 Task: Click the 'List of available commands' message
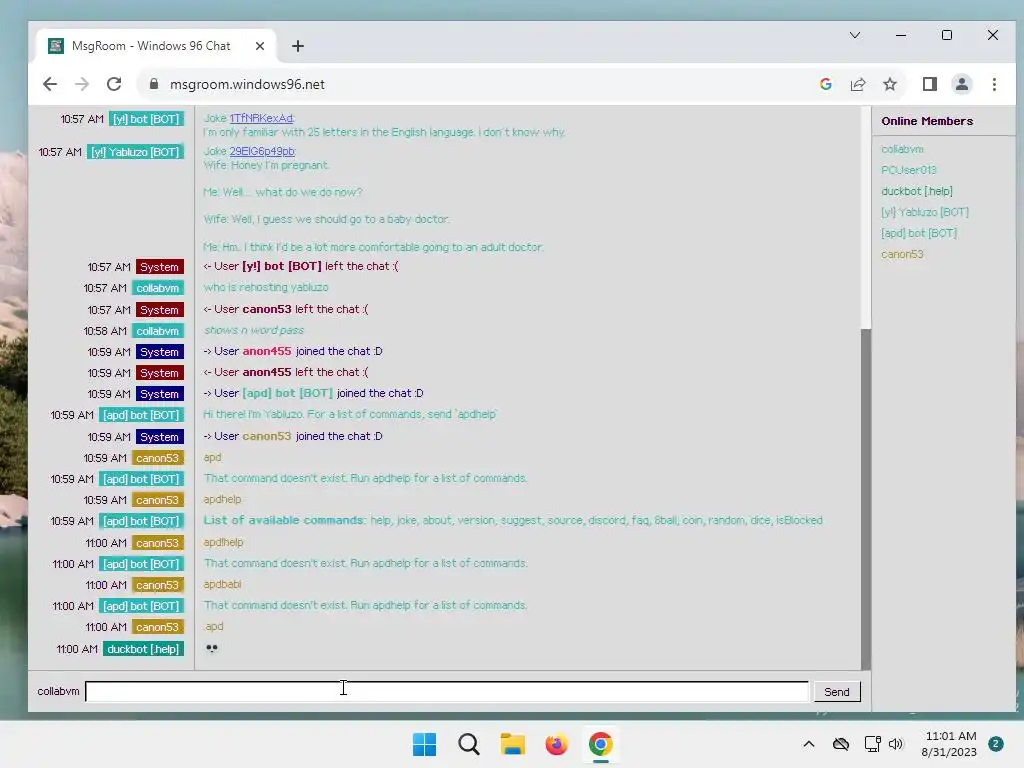pyautogui.click(x=513, y=520)
